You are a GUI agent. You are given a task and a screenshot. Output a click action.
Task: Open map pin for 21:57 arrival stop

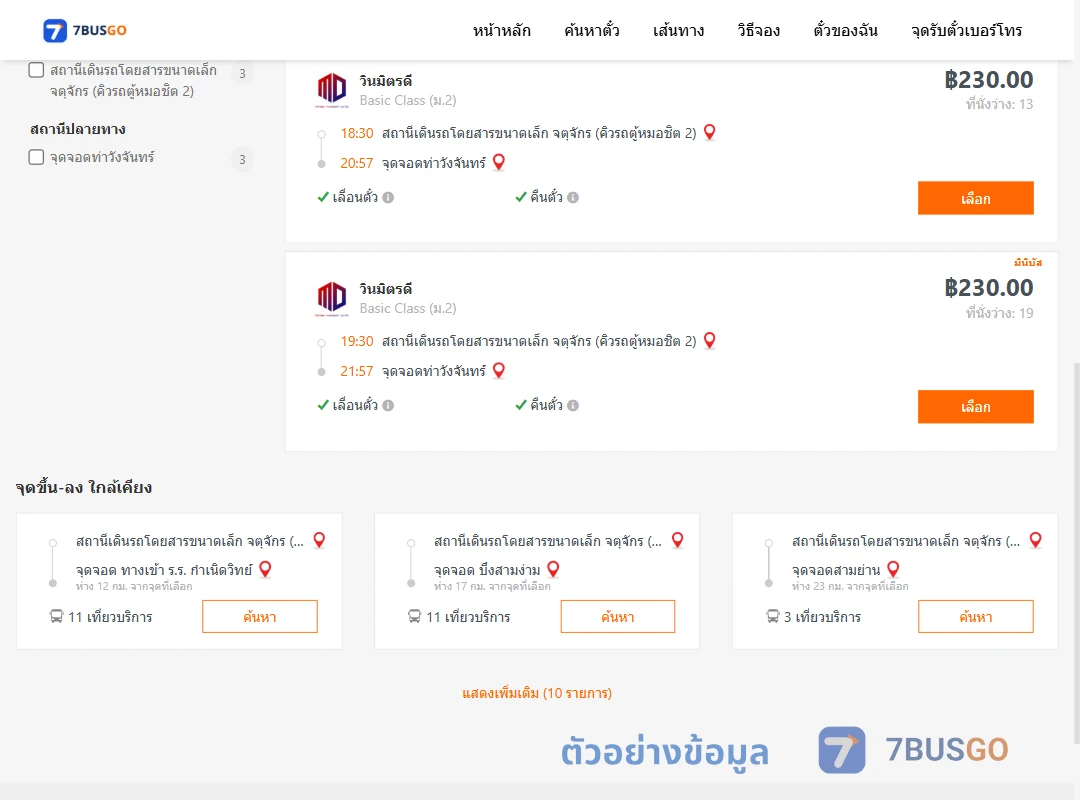click(499, 370)
